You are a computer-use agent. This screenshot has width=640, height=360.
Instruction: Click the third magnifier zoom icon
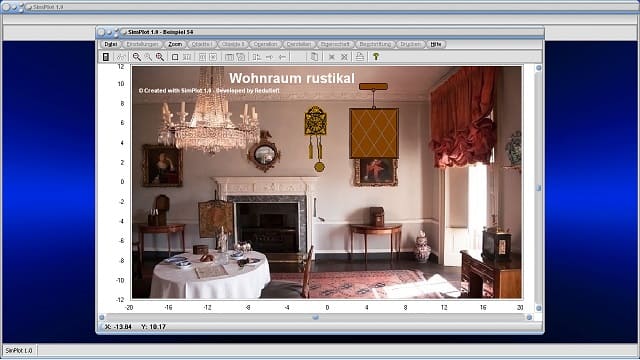pyautogui.click(x=160, y=57)
